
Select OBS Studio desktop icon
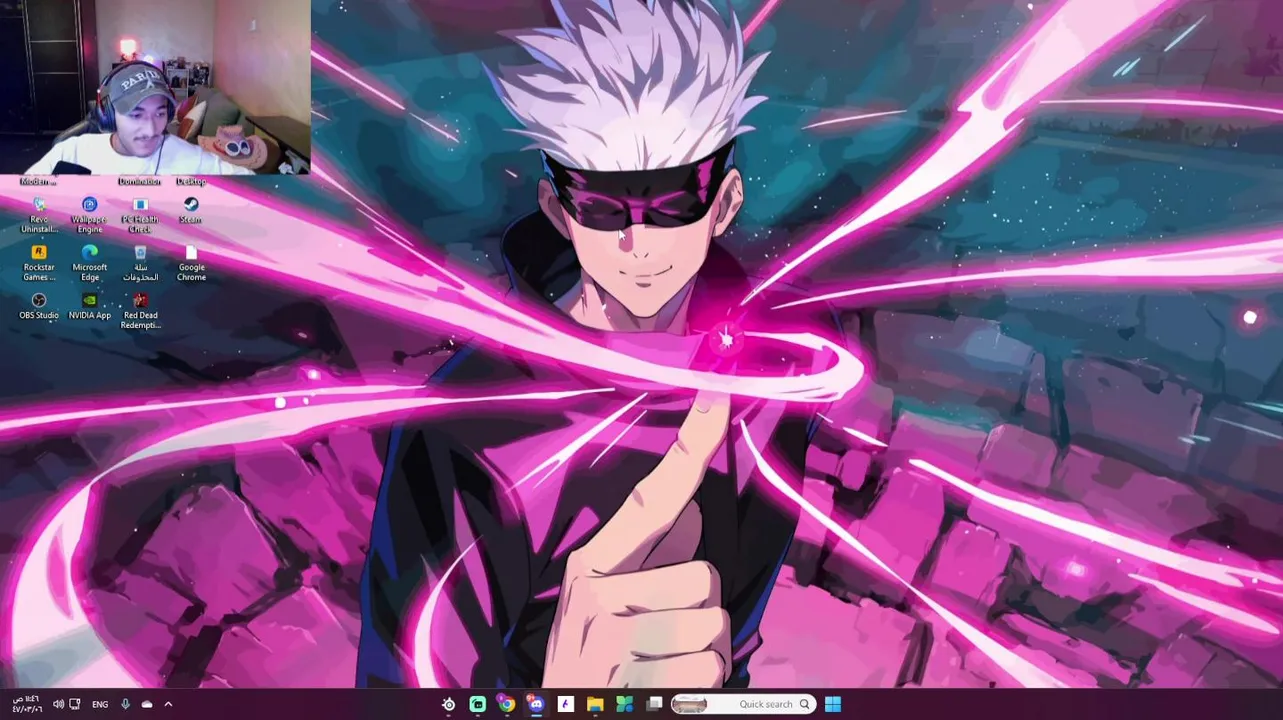(39, 306)
